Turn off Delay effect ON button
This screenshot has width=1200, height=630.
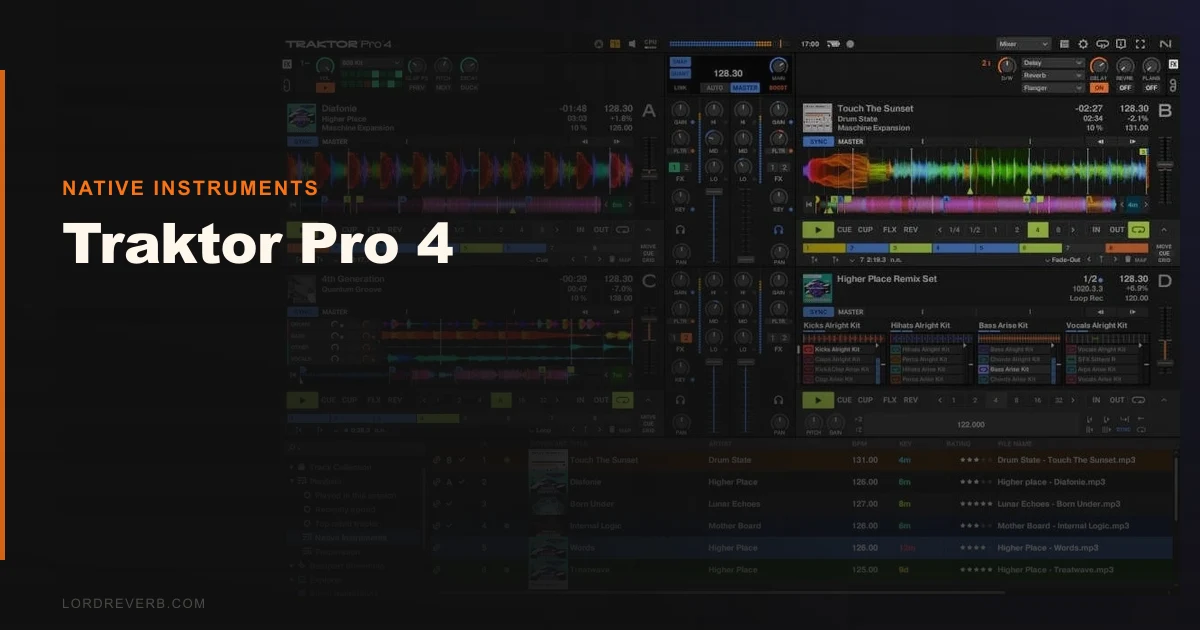(x=1100, y=88)
